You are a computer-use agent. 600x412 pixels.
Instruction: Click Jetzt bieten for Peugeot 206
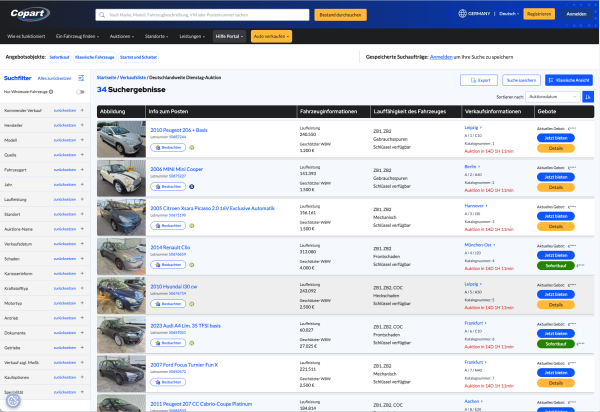(556, 138)
